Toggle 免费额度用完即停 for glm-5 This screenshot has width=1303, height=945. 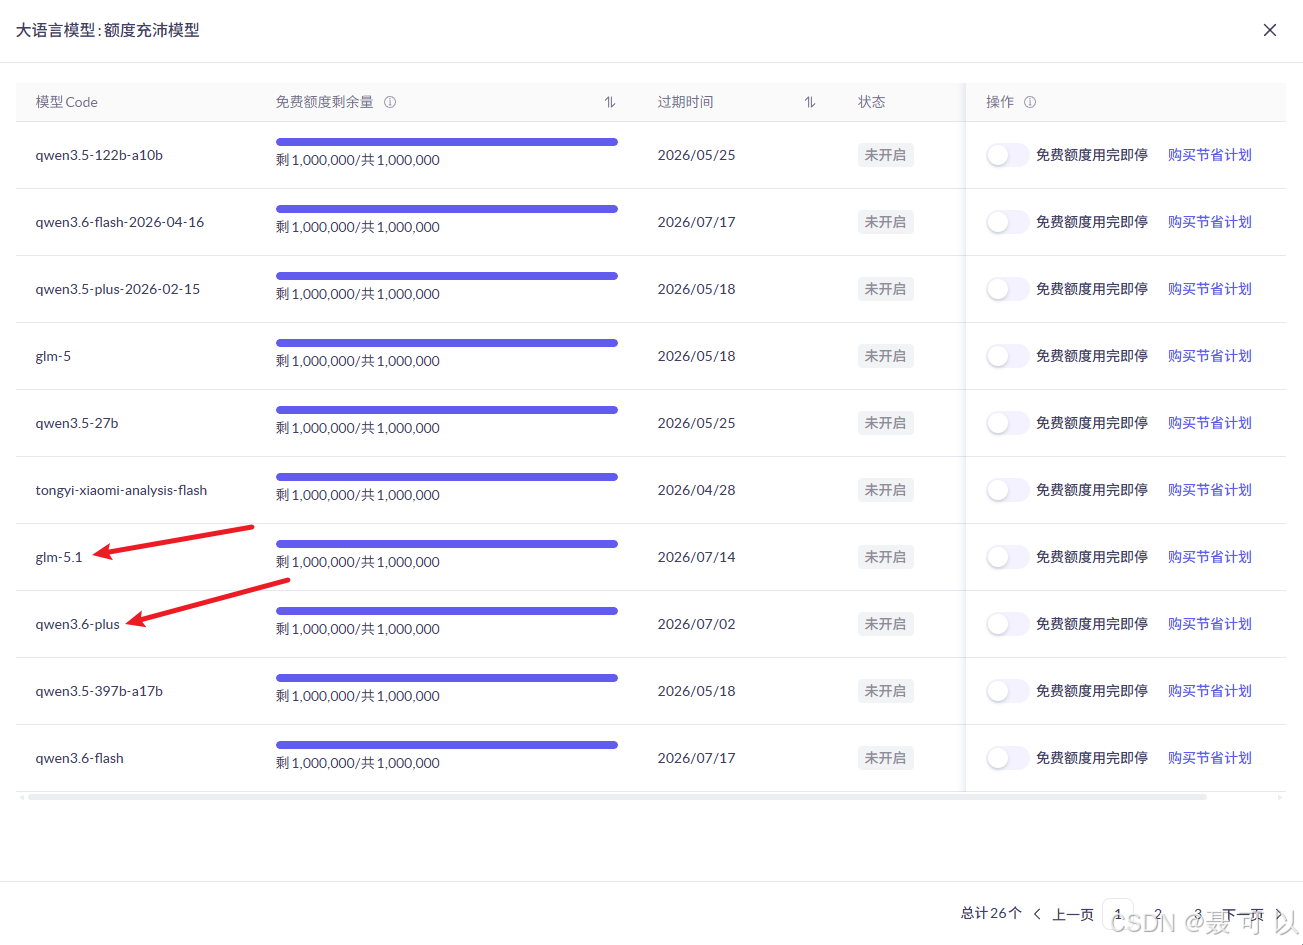coord(1007,356)
